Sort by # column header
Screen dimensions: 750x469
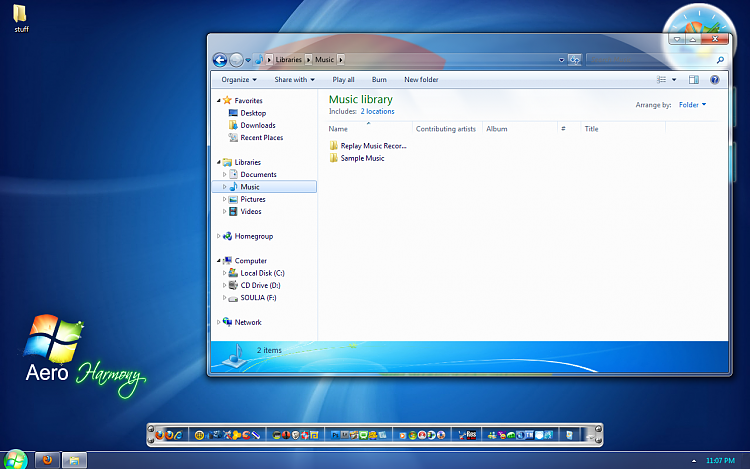(569, 129)
